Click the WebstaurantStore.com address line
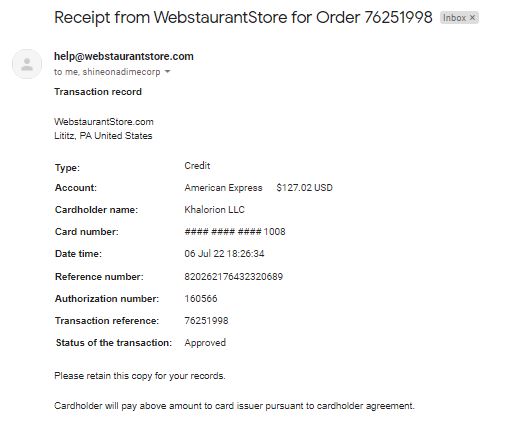This screenshot has width=531, height=442. pyautogui.click(x=104, y=122)
